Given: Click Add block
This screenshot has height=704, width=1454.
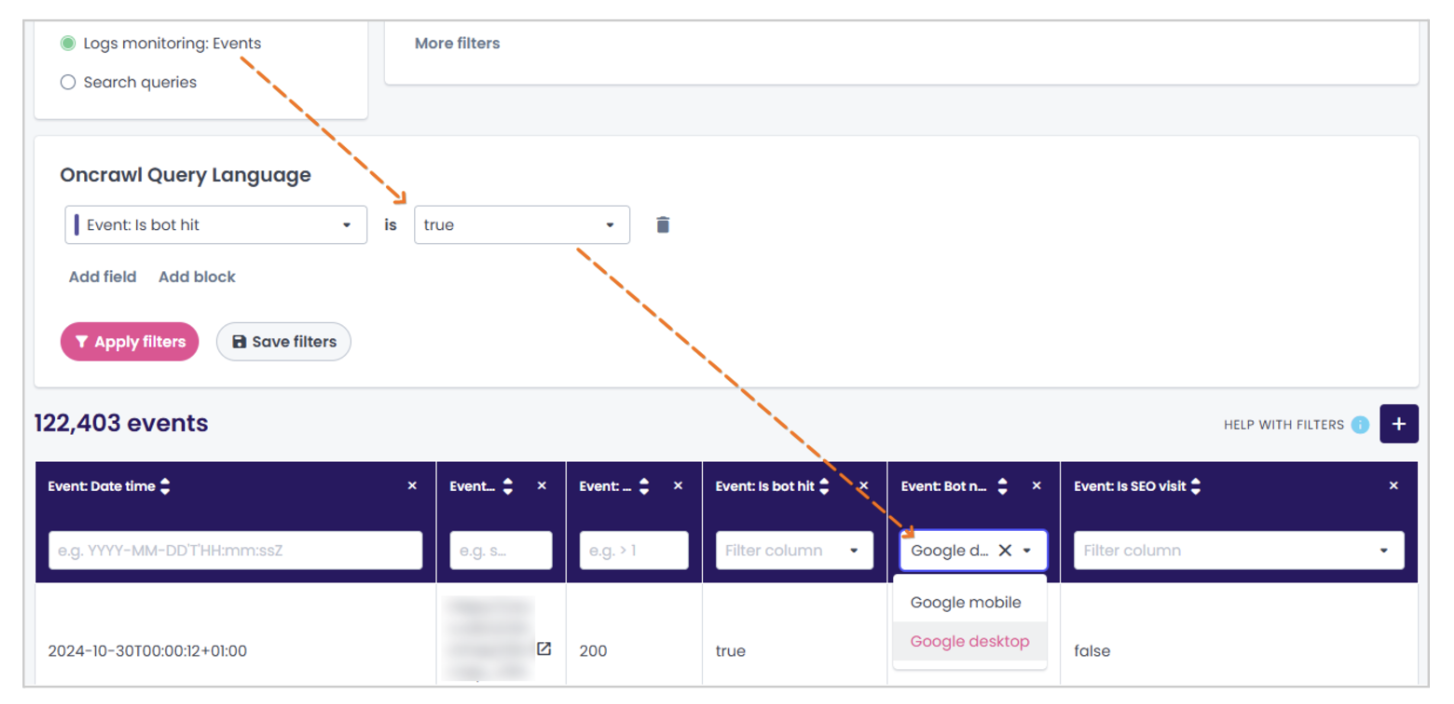Looking at the screenshot, I should pos(197,277).
